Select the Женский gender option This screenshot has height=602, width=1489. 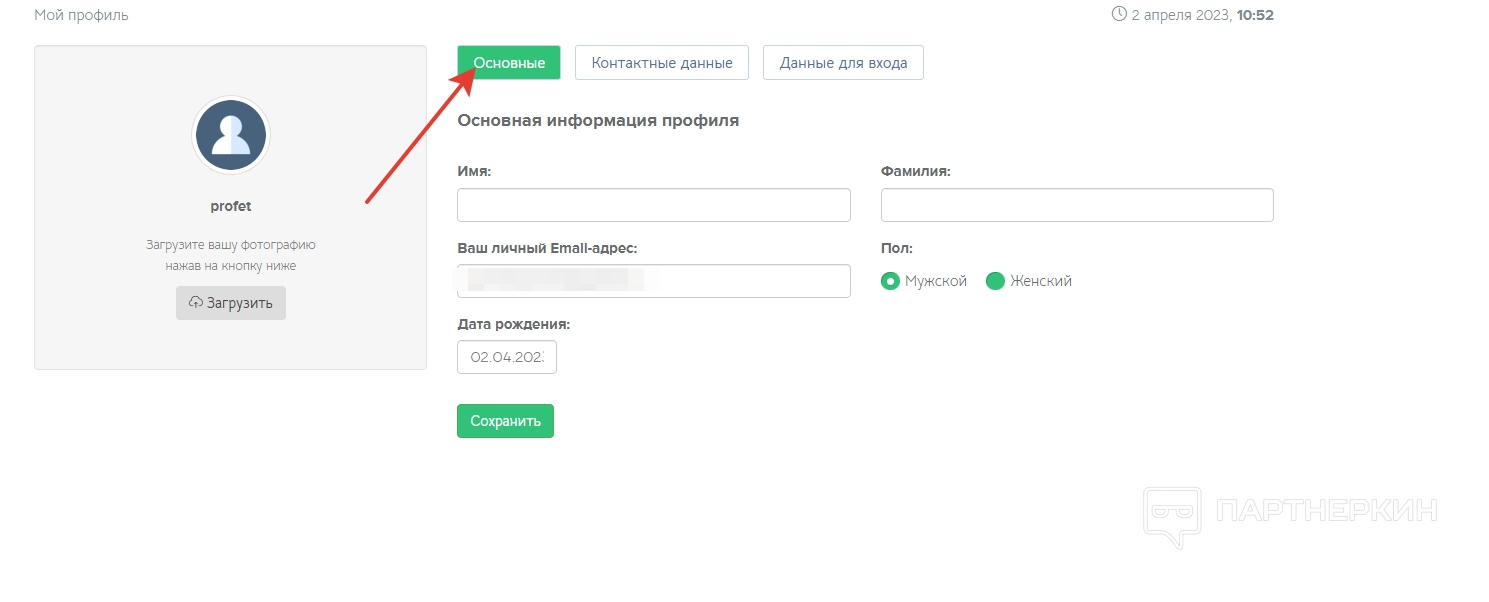995,281
